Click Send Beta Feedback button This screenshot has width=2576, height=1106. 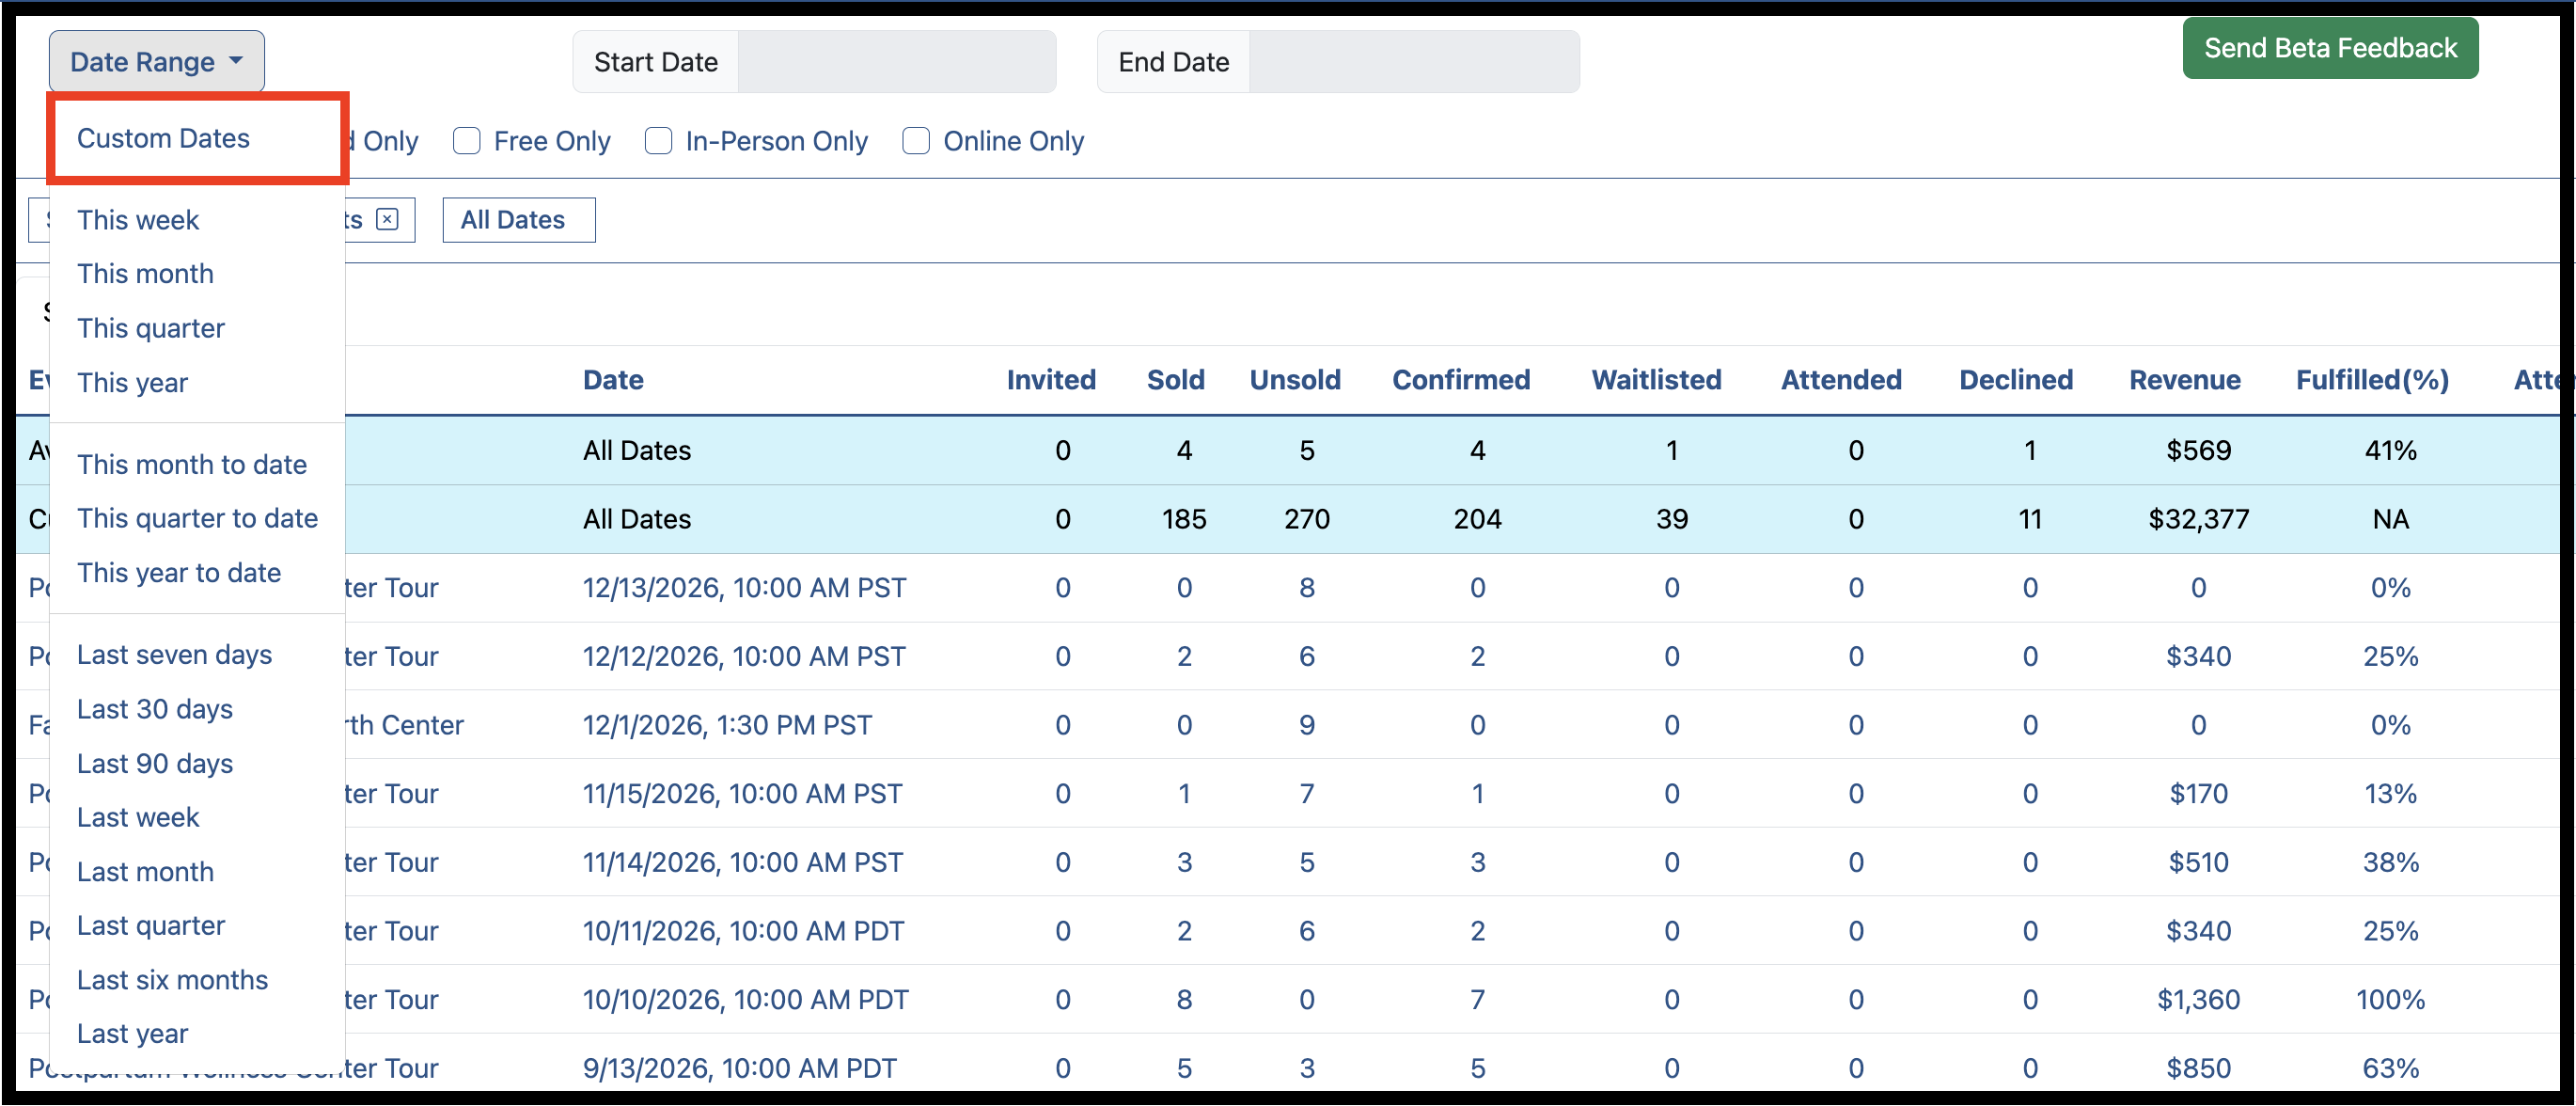point(2330,48)
